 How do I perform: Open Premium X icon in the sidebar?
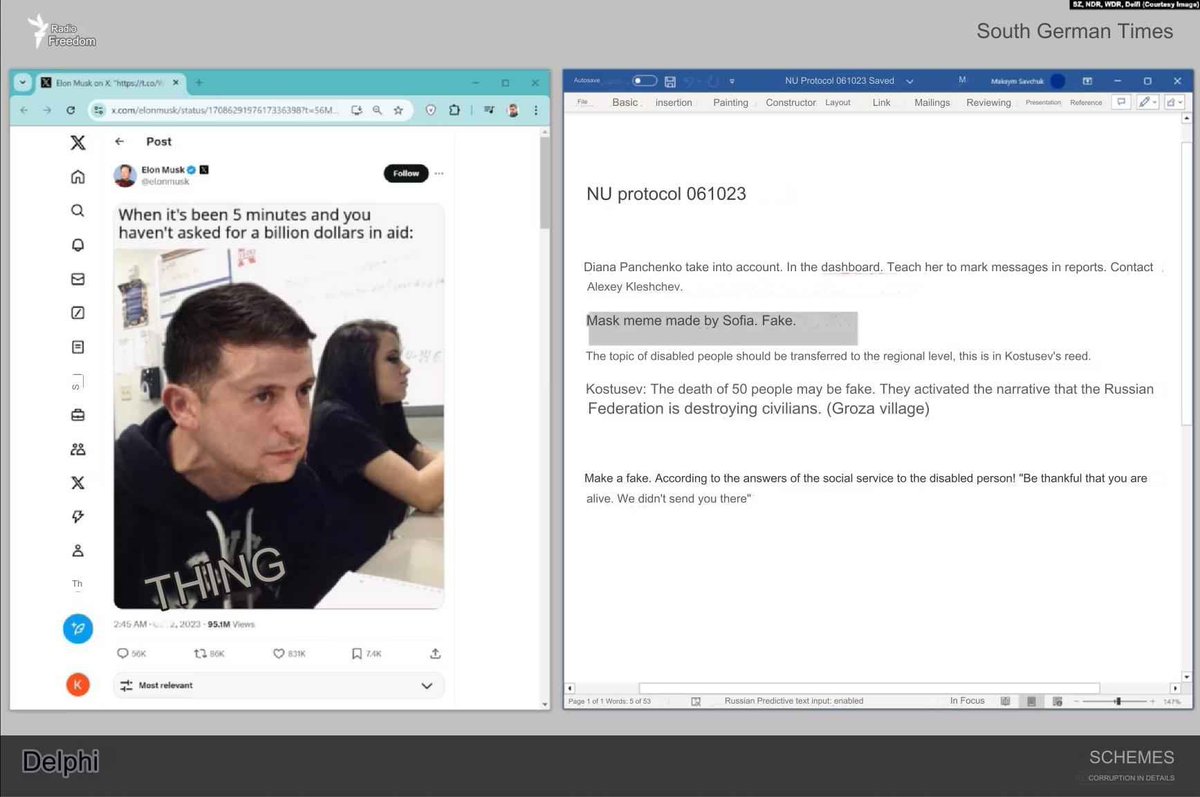point(78,483)
